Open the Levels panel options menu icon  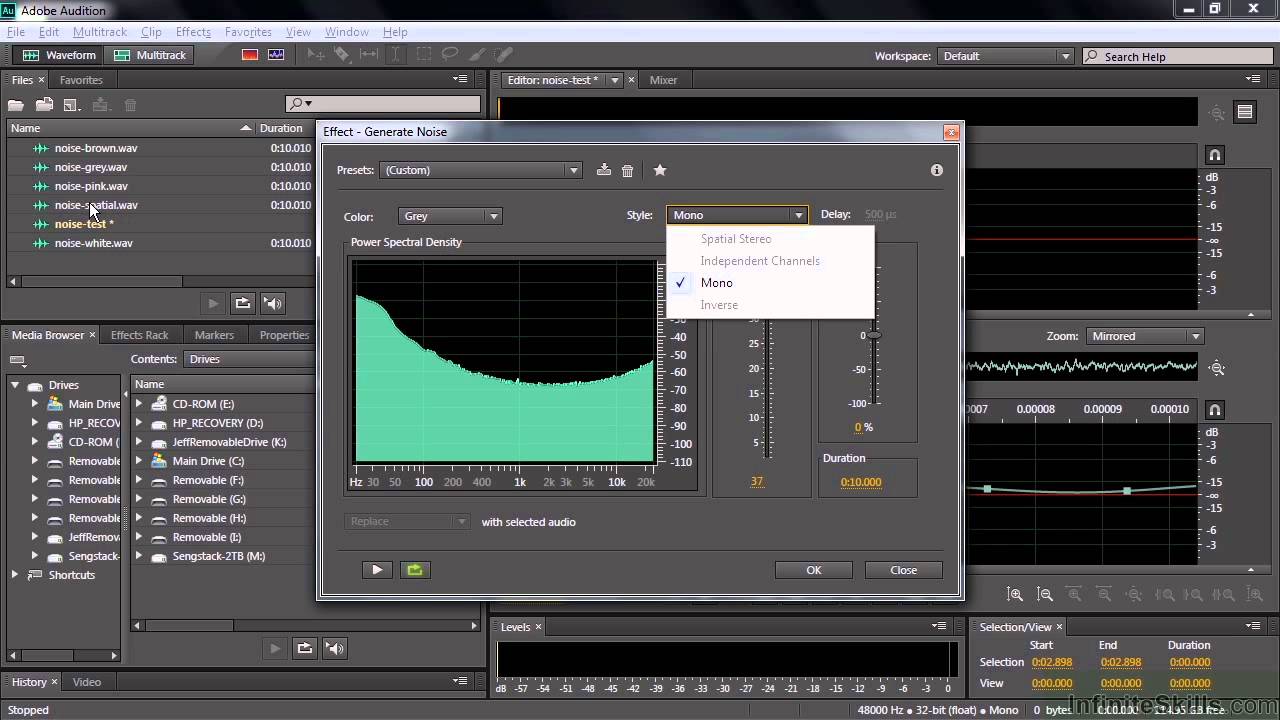(939, 626)
